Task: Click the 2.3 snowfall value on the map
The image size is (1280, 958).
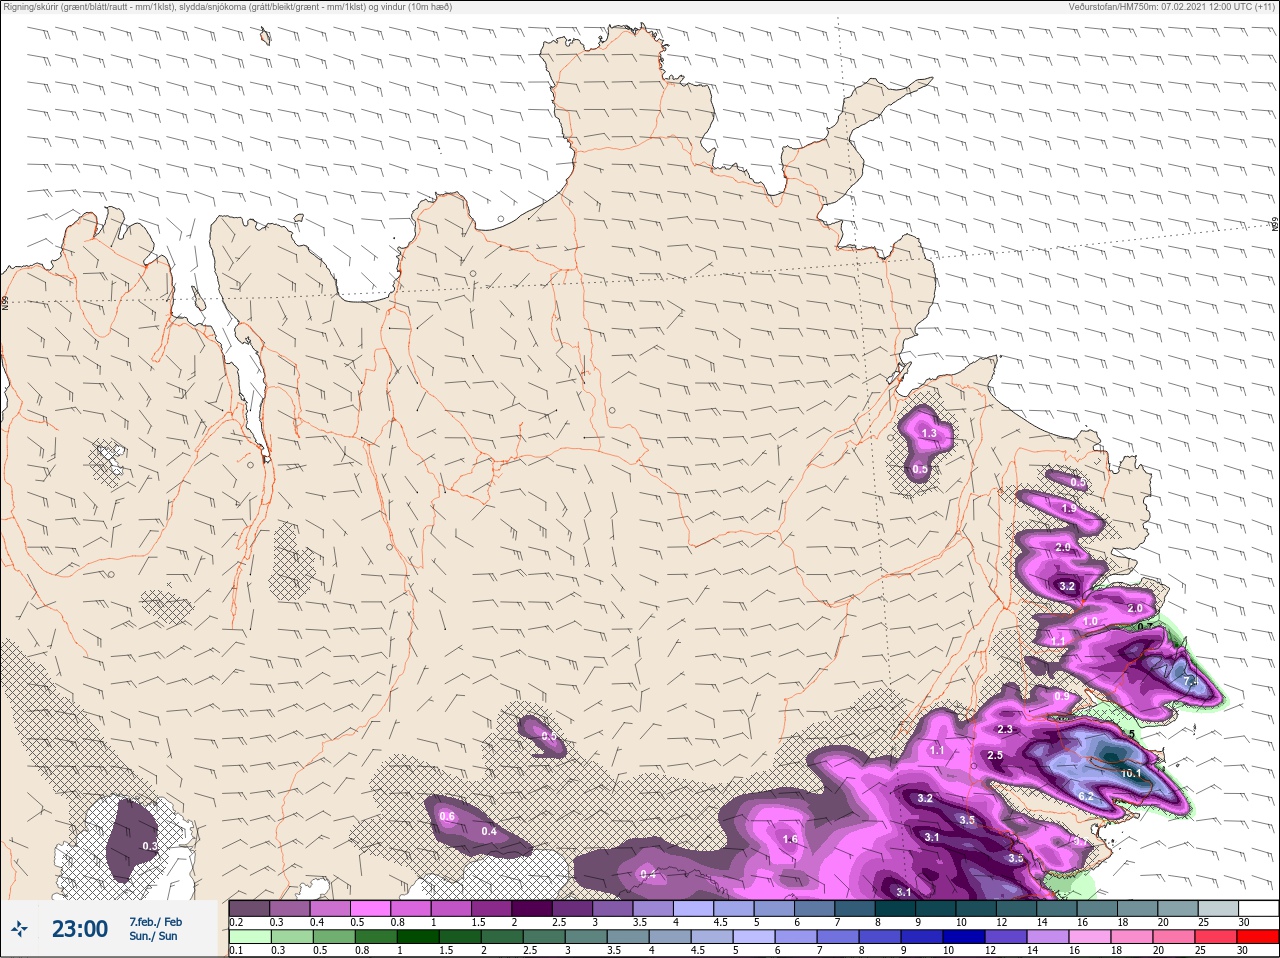Action: tap(1005, 730)
